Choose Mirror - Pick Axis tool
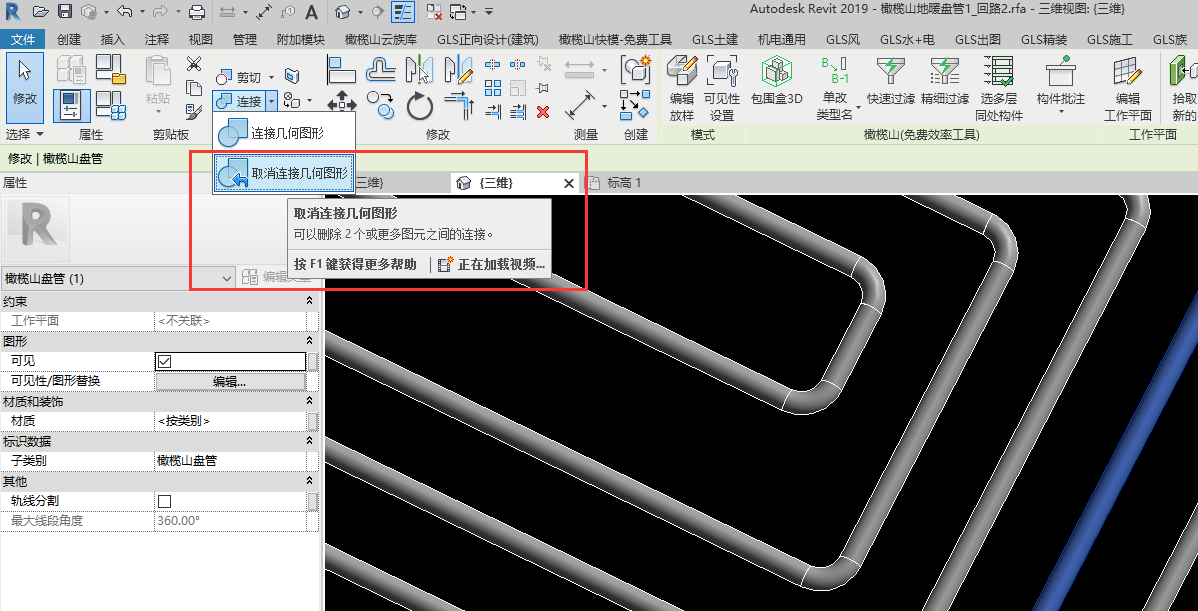 [419, 70]
